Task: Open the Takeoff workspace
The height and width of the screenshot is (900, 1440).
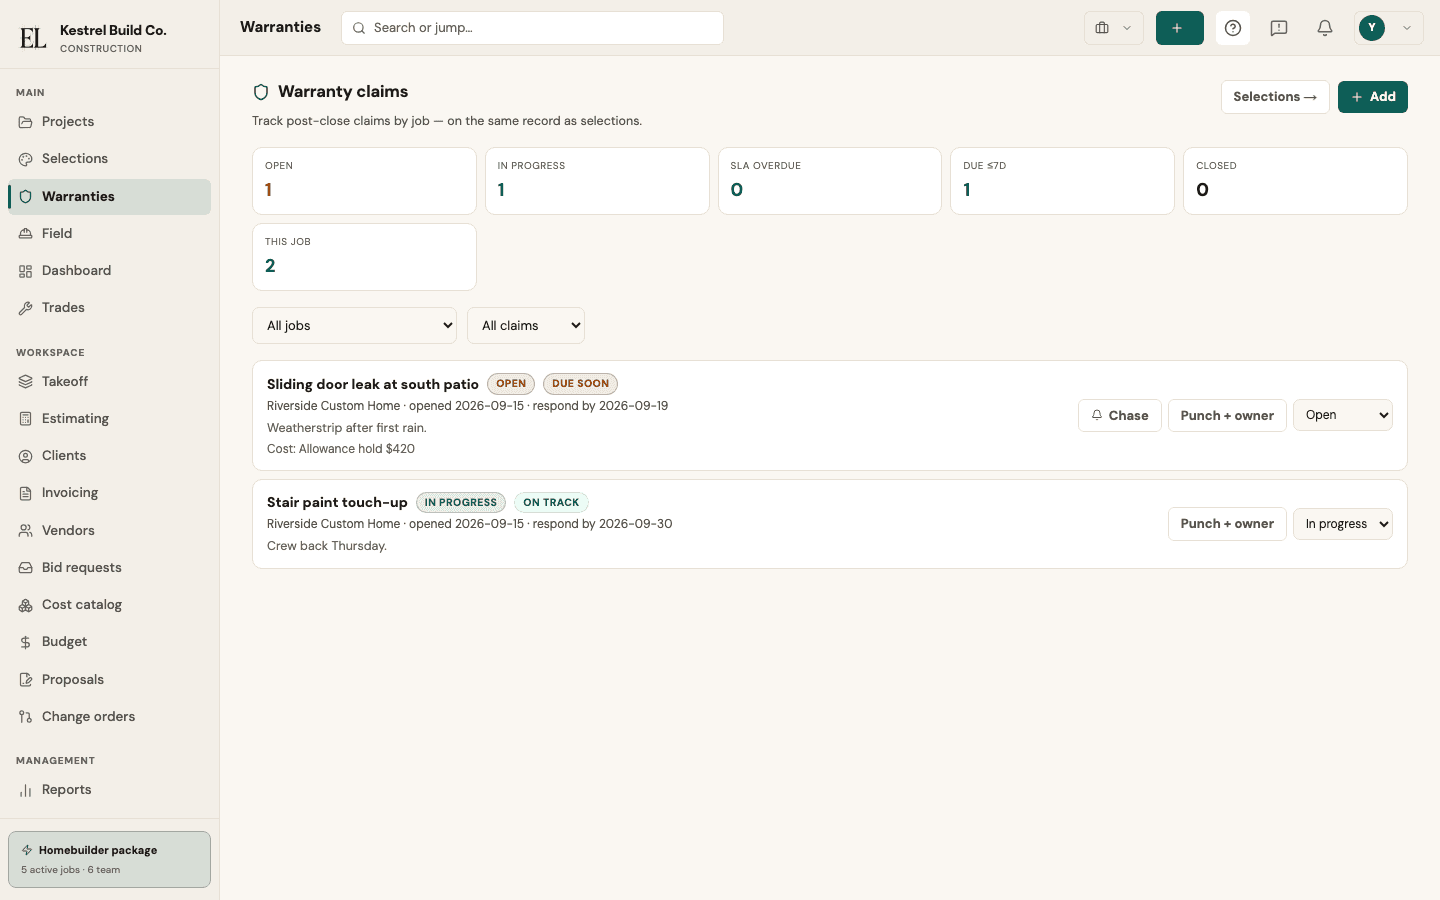Action: click(x=110, y=382)
